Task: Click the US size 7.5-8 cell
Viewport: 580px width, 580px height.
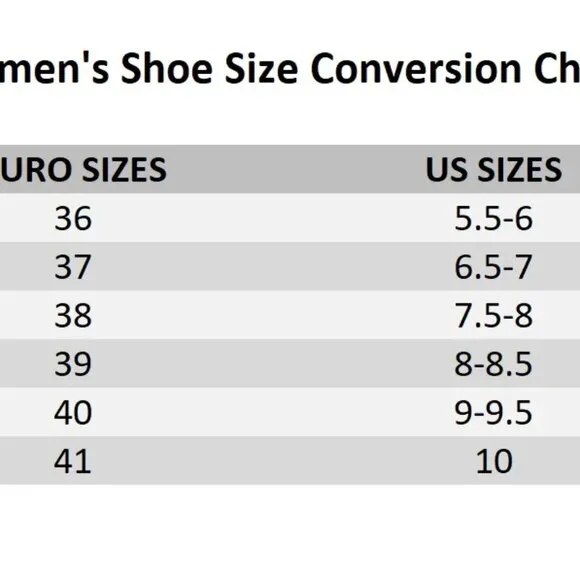Action: coord(493,315)
